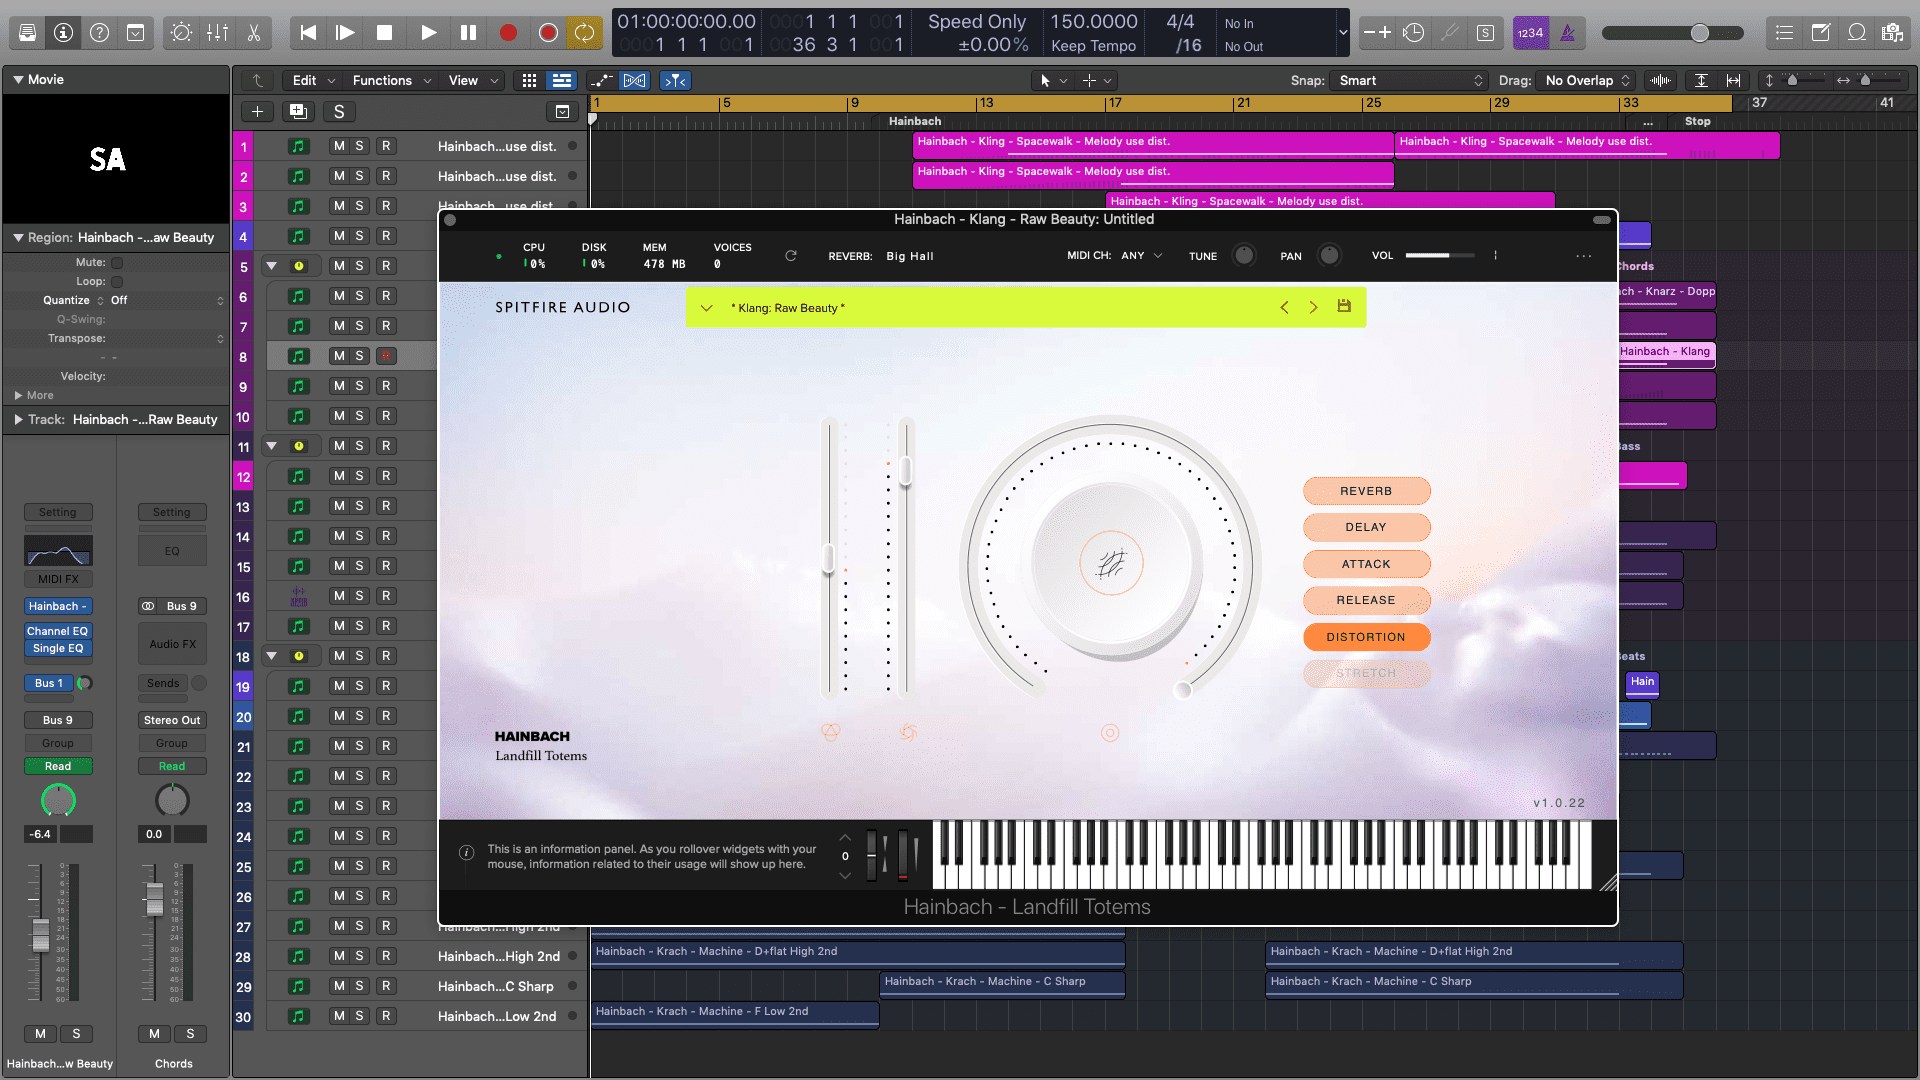The image size is (1920, 1080).
Task: Click the green Read automation button
Action: 58,766
